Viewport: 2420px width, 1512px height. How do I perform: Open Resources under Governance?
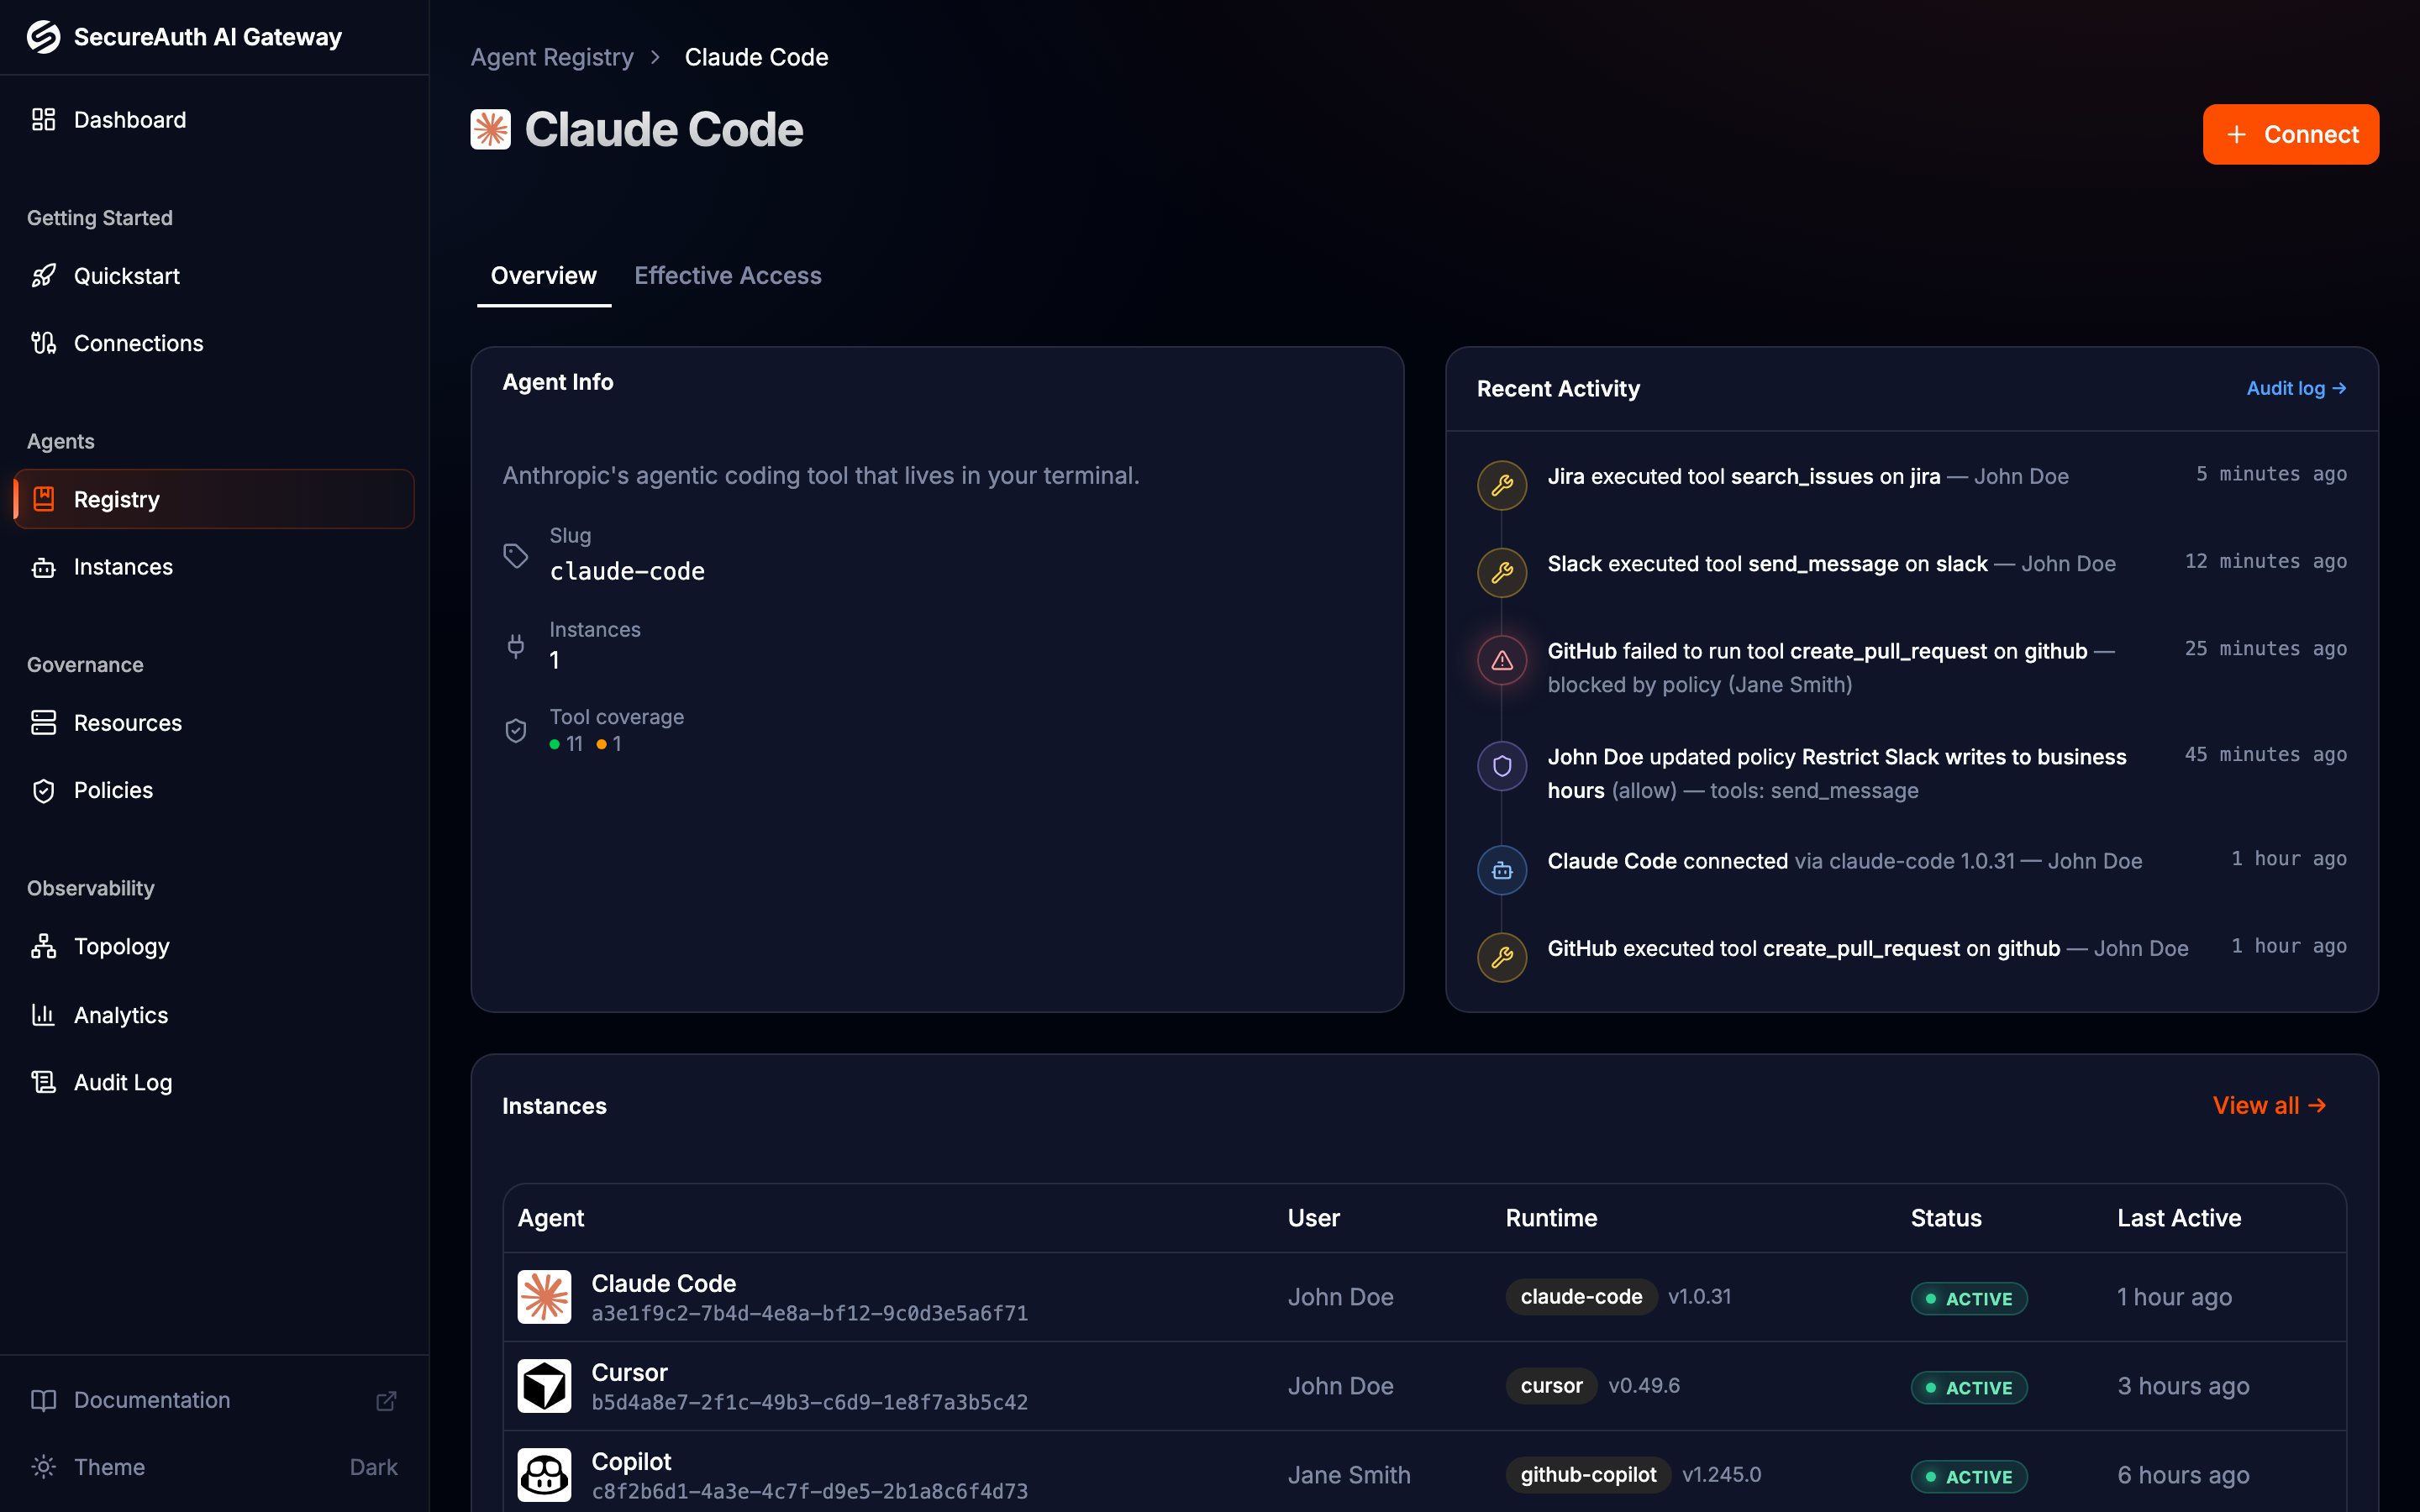[x=214, y=723]
